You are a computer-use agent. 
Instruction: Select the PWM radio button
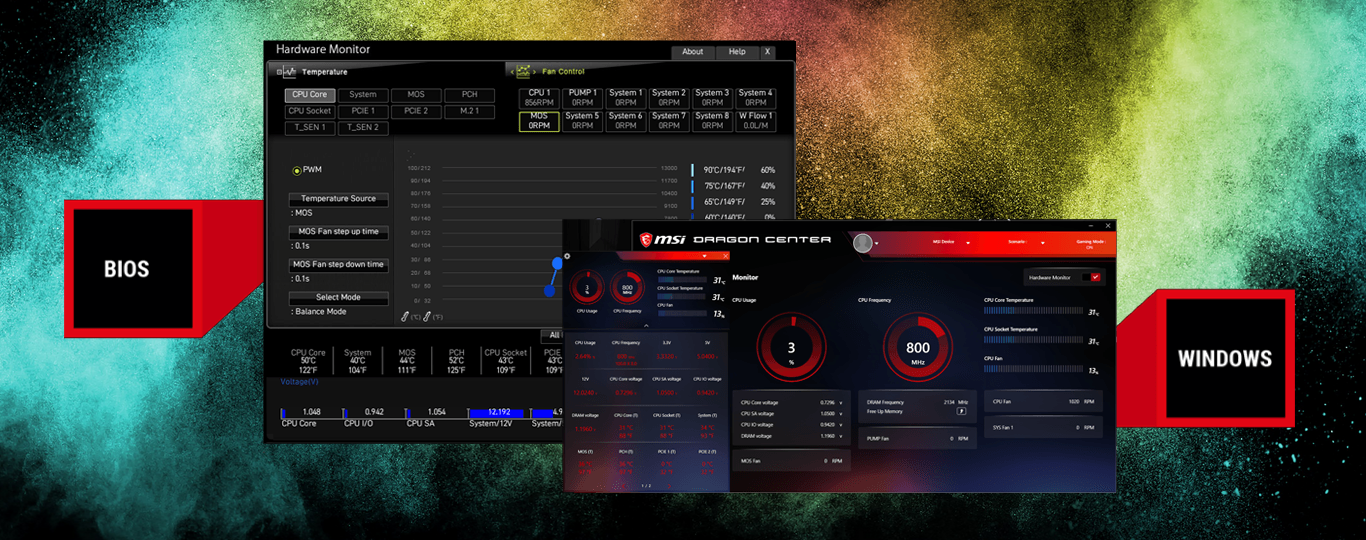[297, 171]
